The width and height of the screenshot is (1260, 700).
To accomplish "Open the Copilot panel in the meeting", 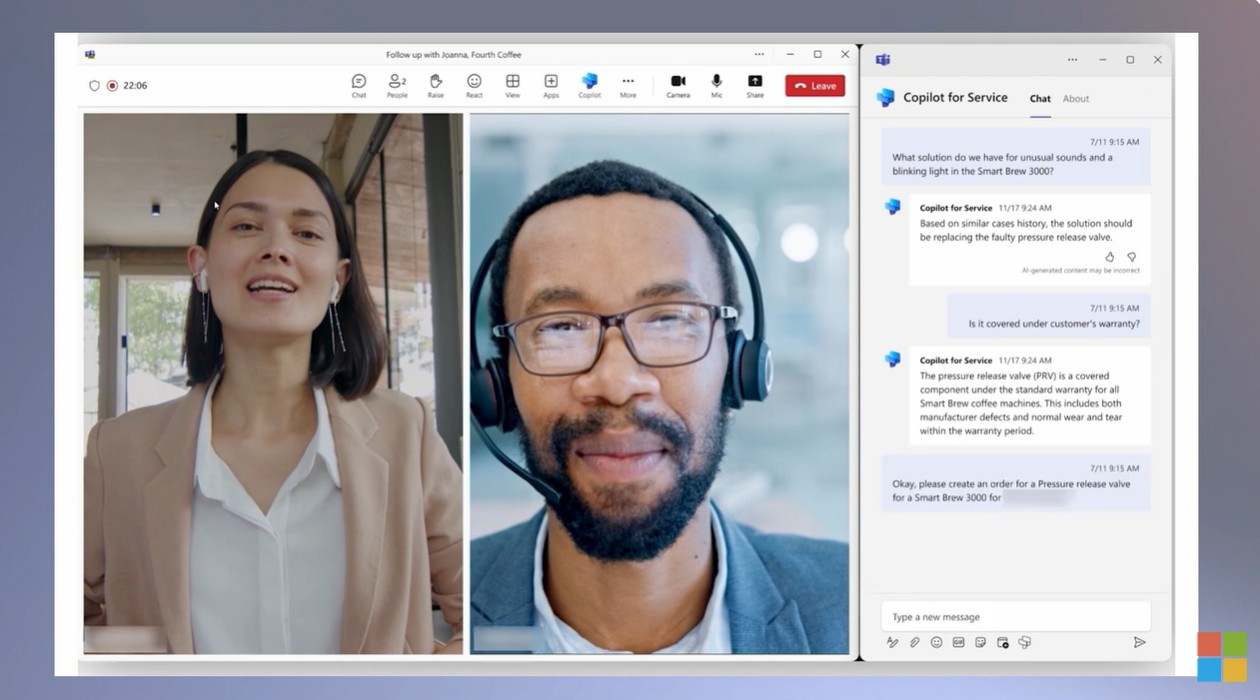I will [x=589, y=85].
